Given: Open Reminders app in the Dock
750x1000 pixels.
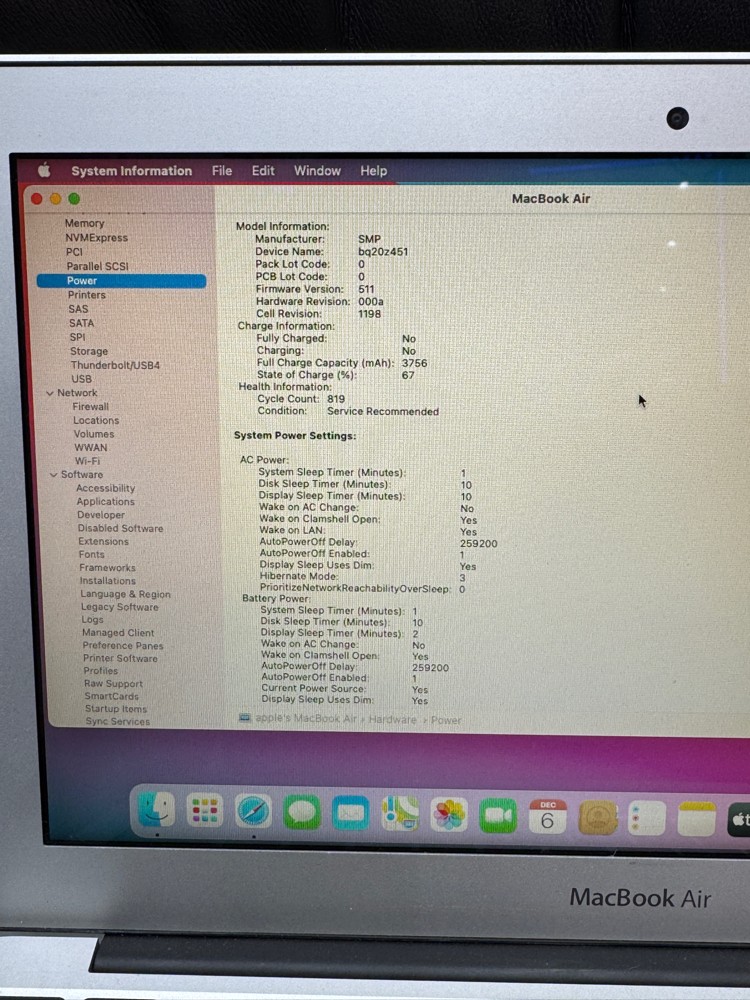Looking at the screenshot, I should 647,818.
